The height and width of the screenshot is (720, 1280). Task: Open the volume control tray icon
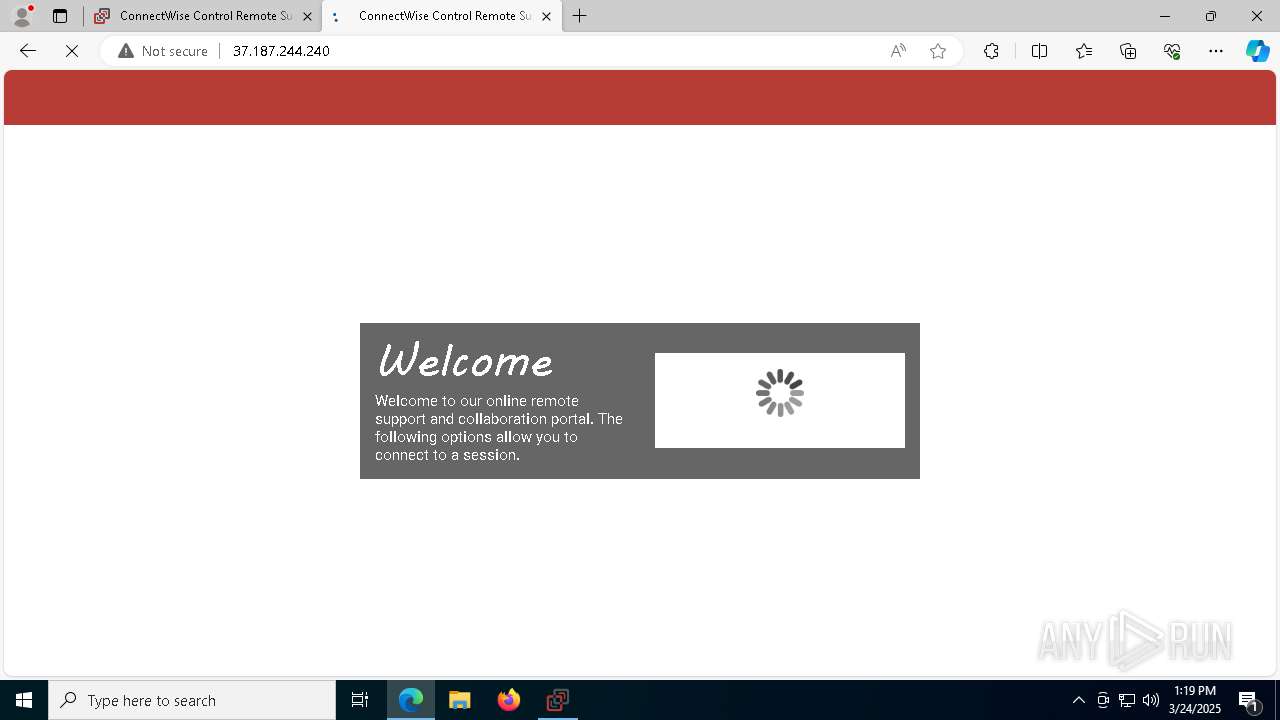tap(1151, 700)
